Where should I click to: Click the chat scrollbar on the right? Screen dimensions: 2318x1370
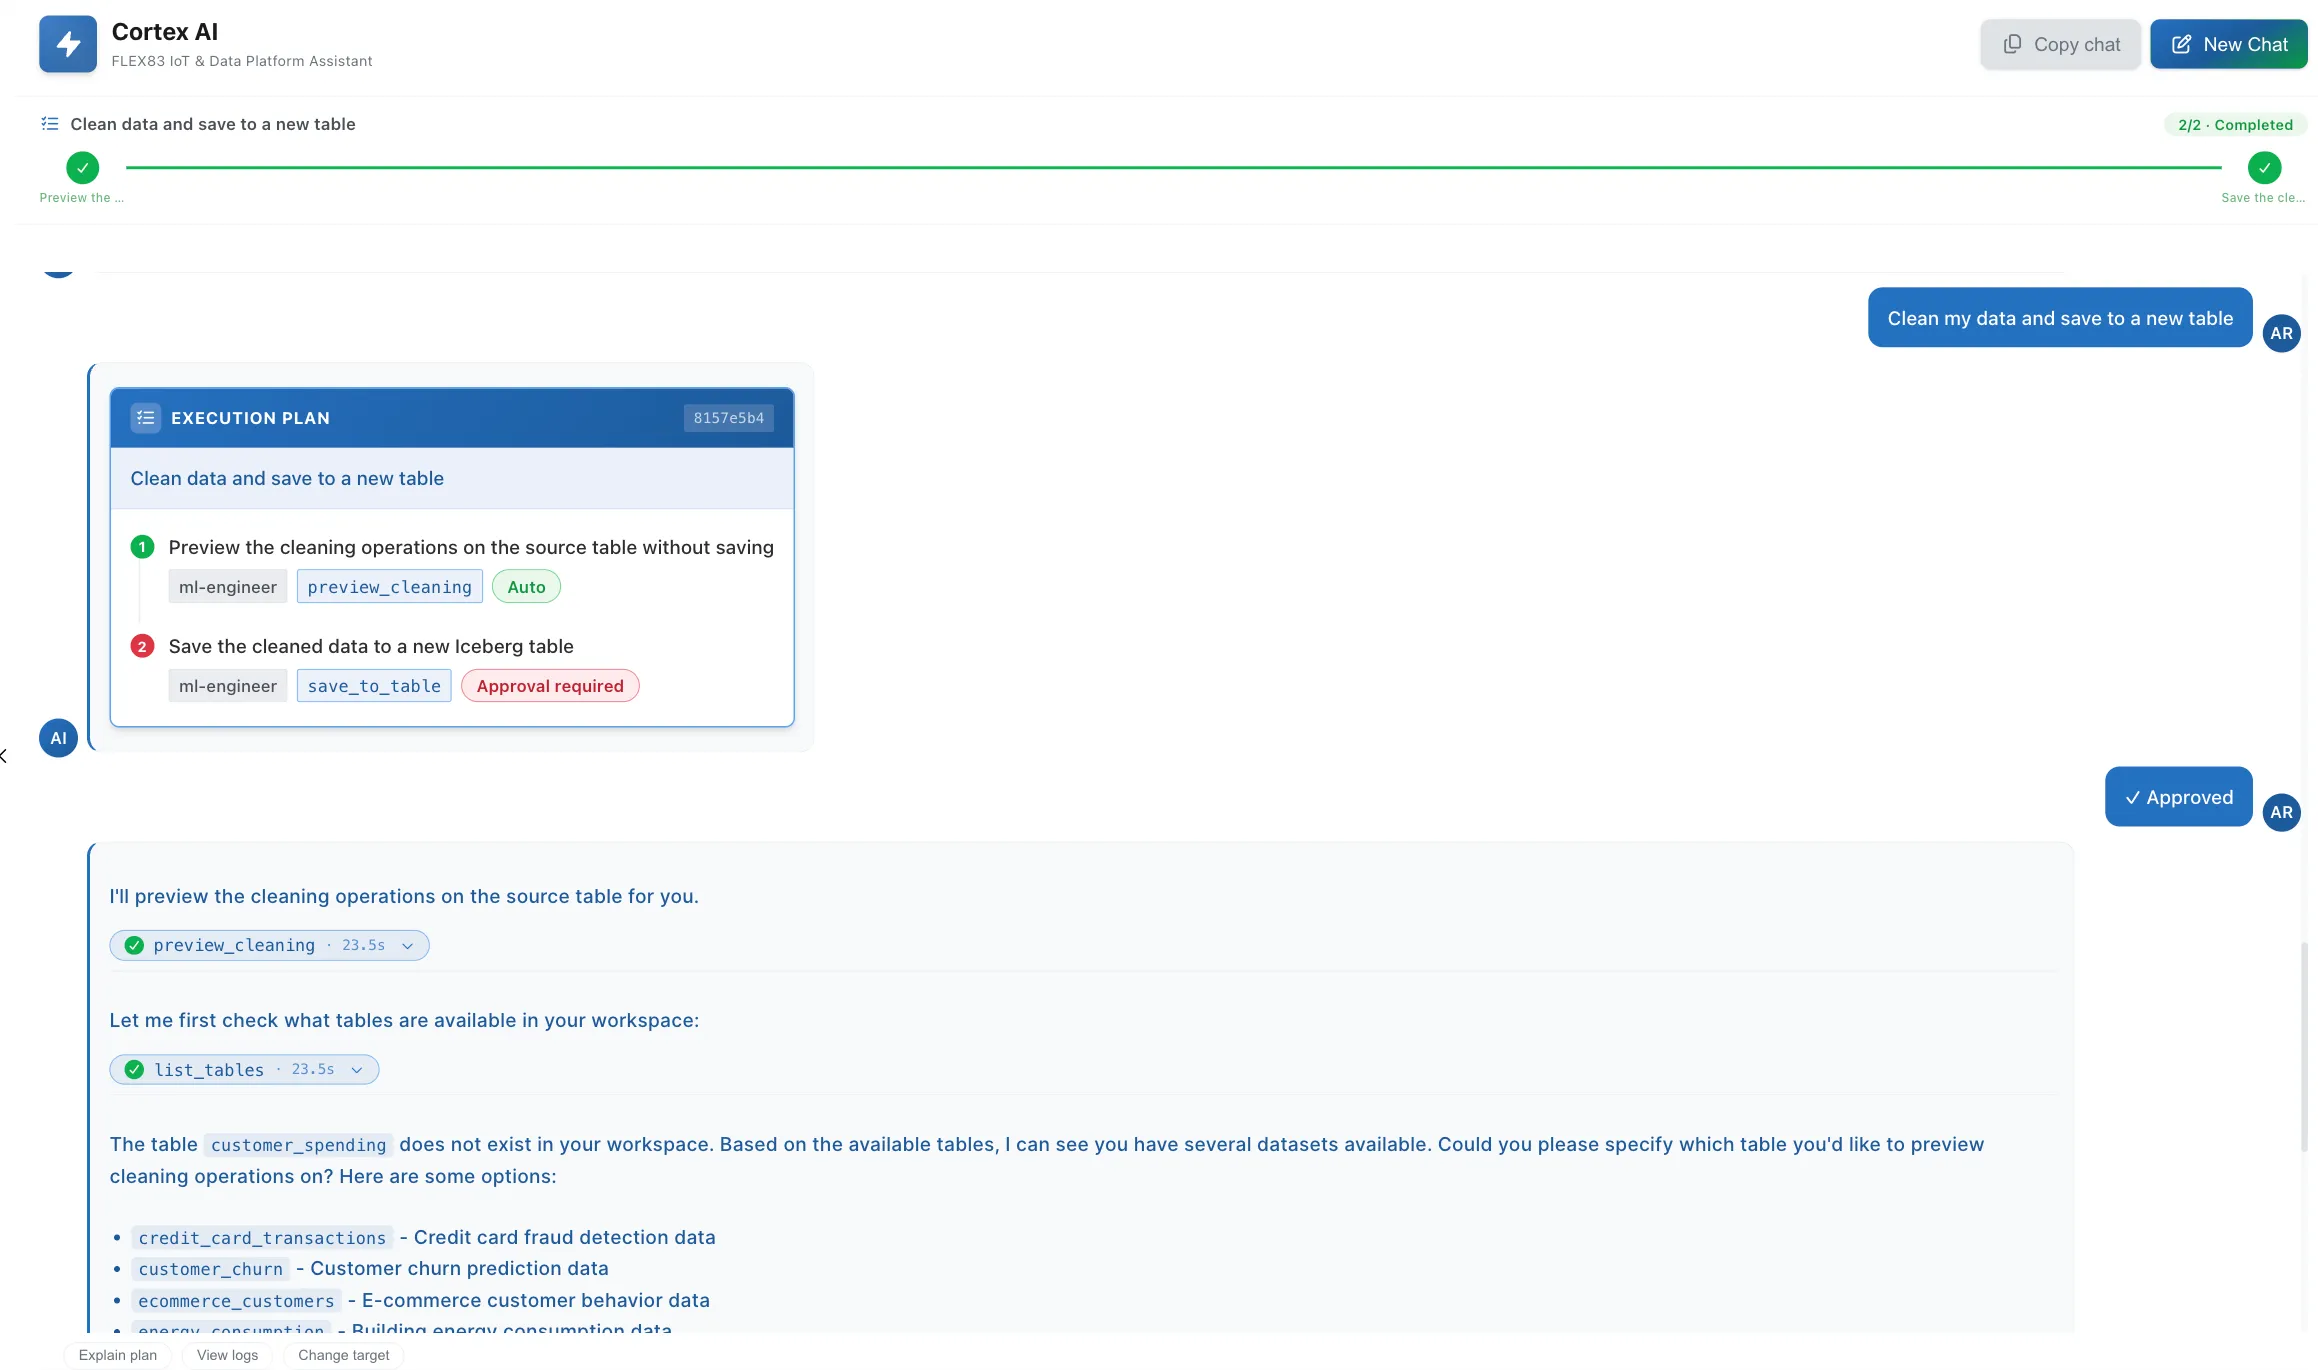(x=2305, y=1045)
